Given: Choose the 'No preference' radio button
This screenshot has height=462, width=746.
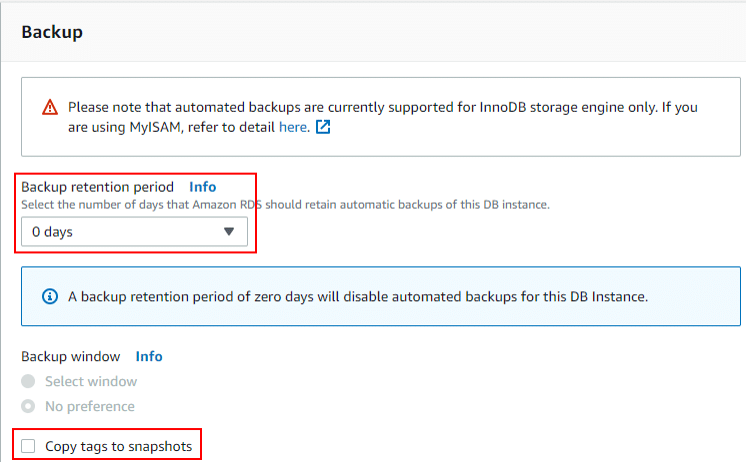Looking at the screenshot, I should click(28, 406).
